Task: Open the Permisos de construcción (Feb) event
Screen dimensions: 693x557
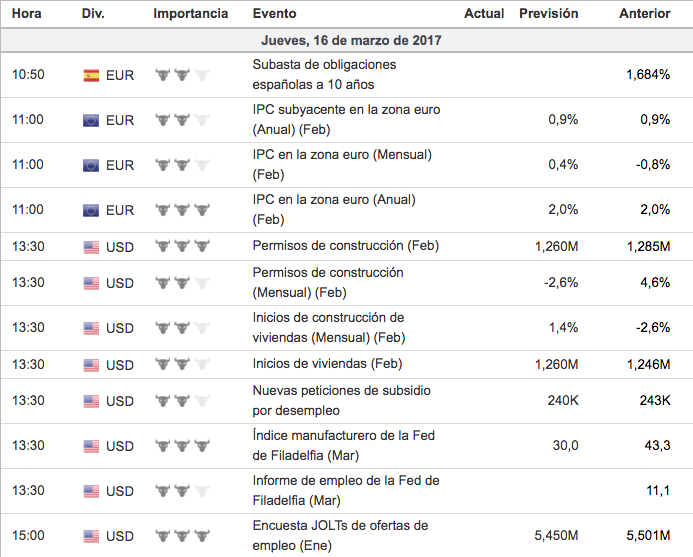Action: [346, 246]
